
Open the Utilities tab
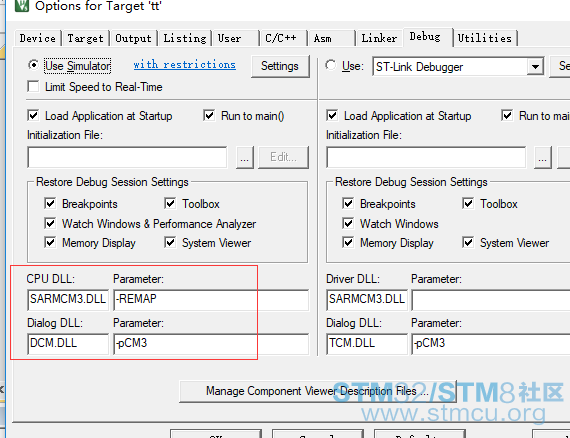tap(485, 38)
